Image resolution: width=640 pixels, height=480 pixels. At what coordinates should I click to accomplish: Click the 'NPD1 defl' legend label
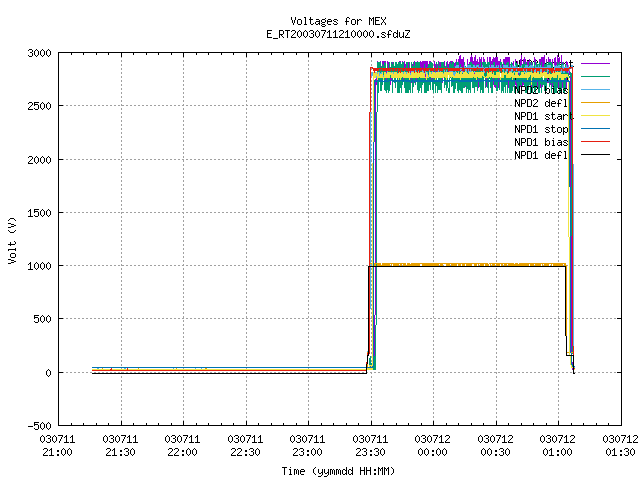pos(541,155)
